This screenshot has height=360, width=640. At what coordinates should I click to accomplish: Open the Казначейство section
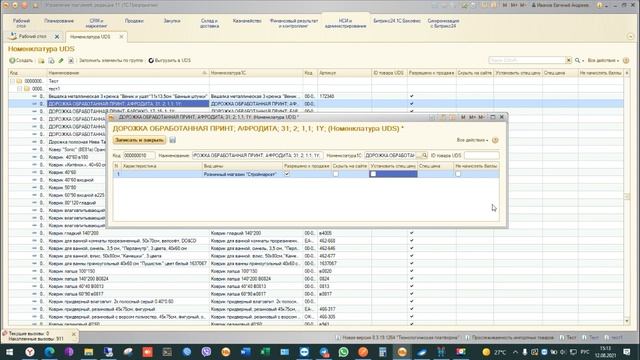coord(247,21)
